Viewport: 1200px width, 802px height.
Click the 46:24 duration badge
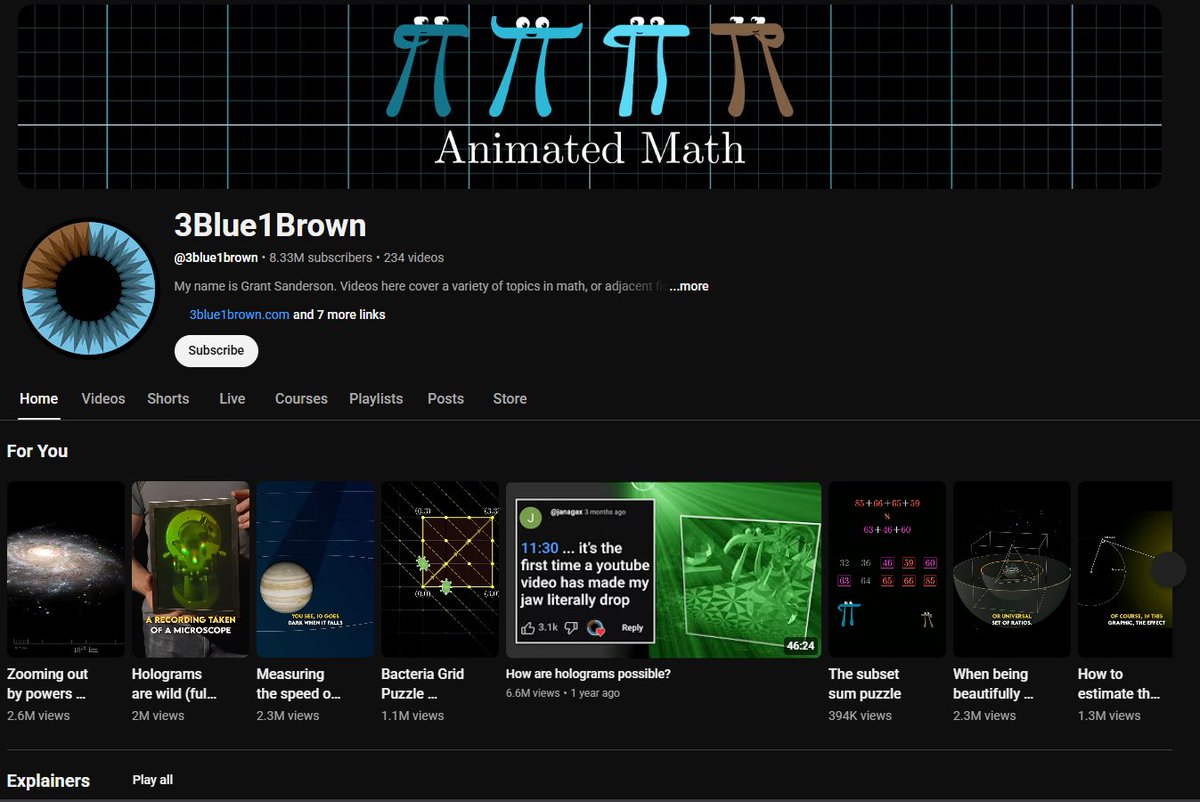pyautogui.click(x=800, y=646)
